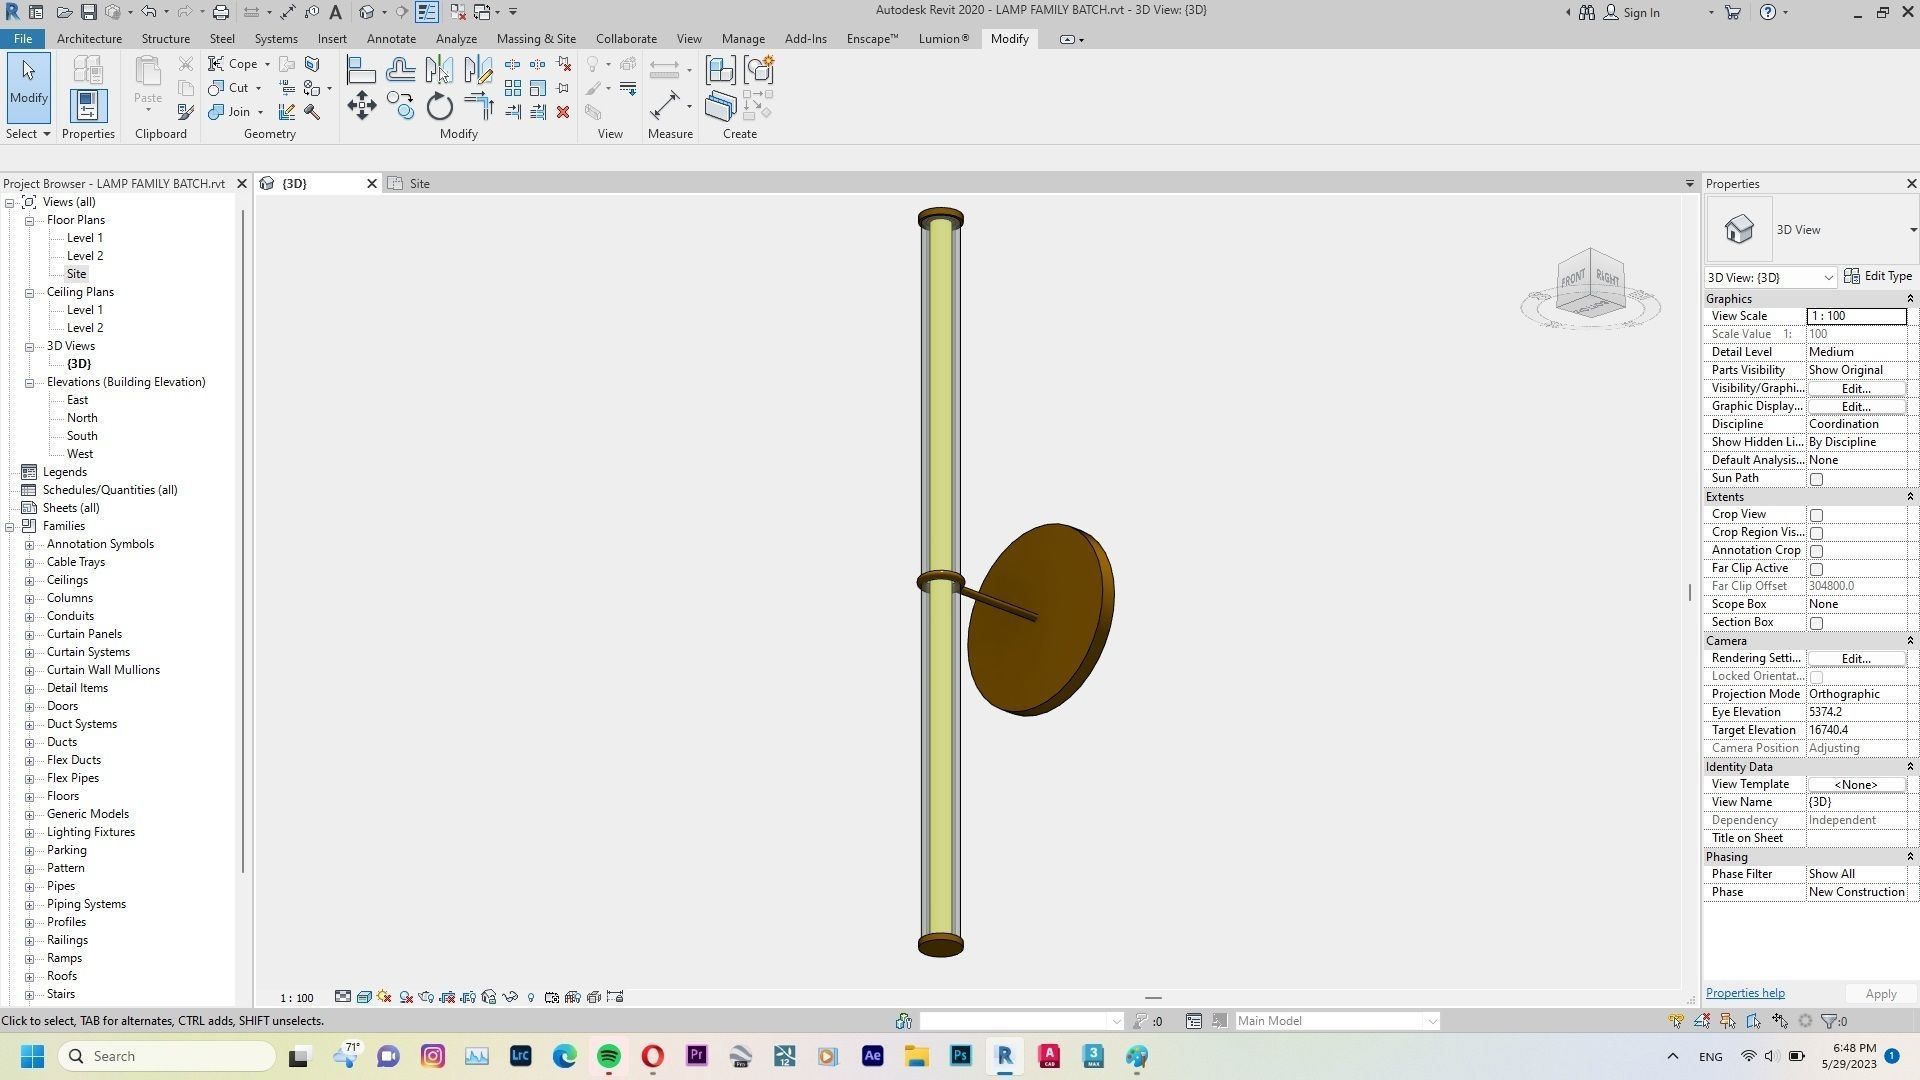Collapse the Floor Plans tree node
The width and height of the screenshot is (1920, 1080).
tap(30, 220)
